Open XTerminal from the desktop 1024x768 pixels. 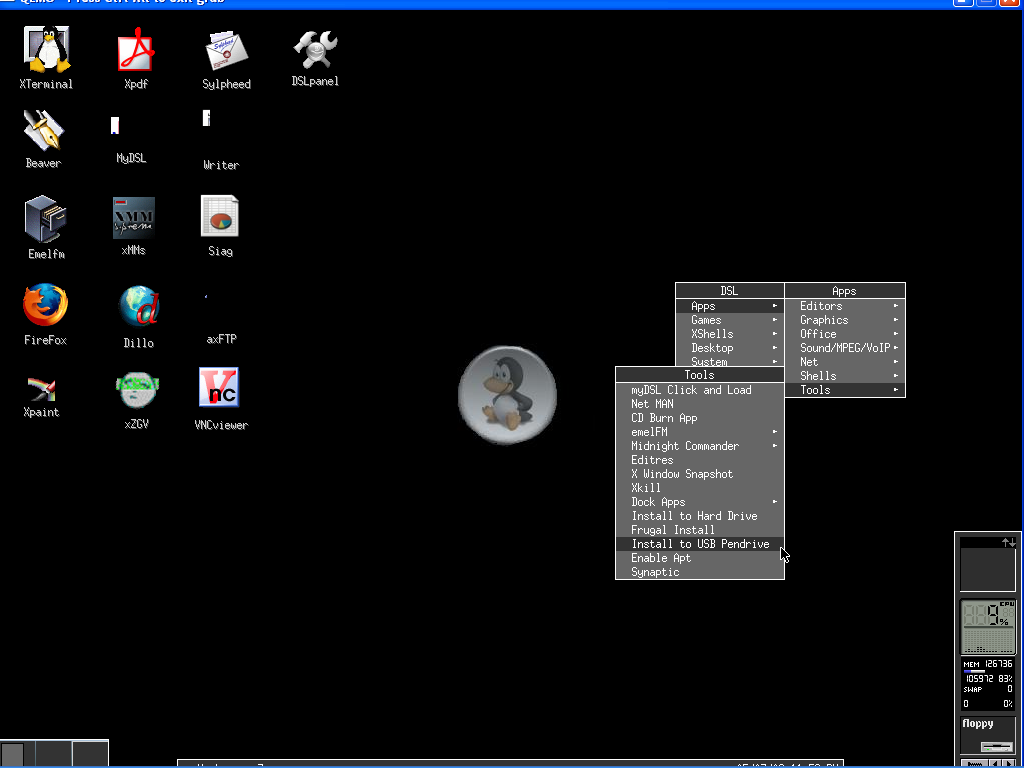(x=45, y=50)
